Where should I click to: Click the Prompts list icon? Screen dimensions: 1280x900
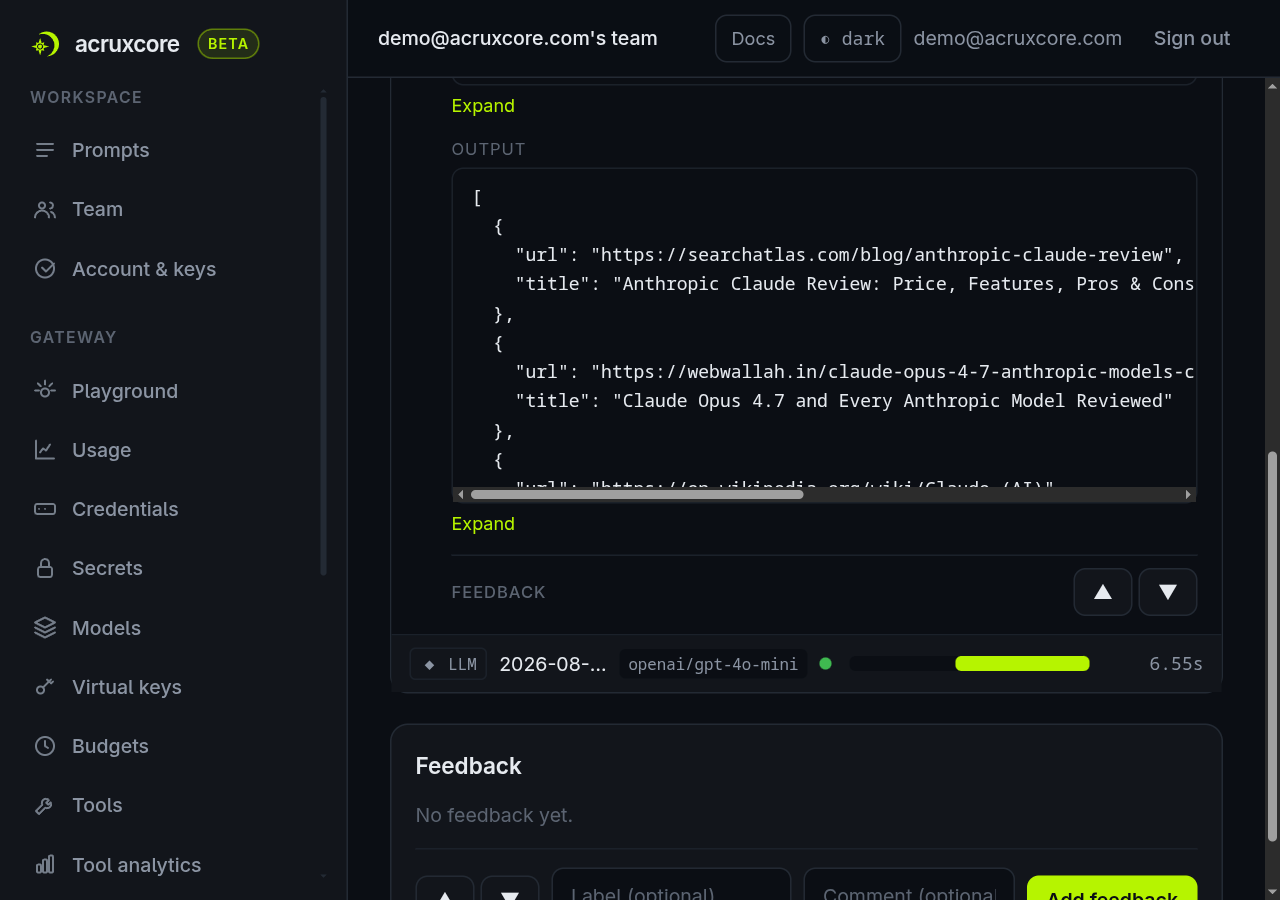(45, 150)
